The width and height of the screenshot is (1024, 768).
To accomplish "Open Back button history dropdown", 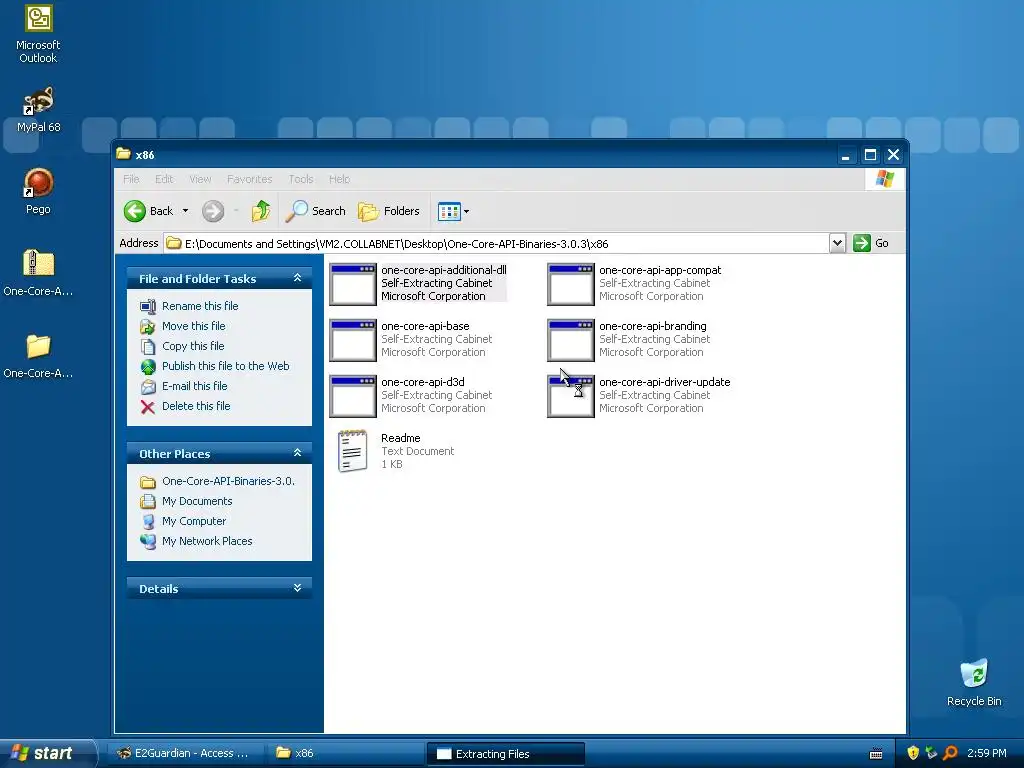I will 185,211.
